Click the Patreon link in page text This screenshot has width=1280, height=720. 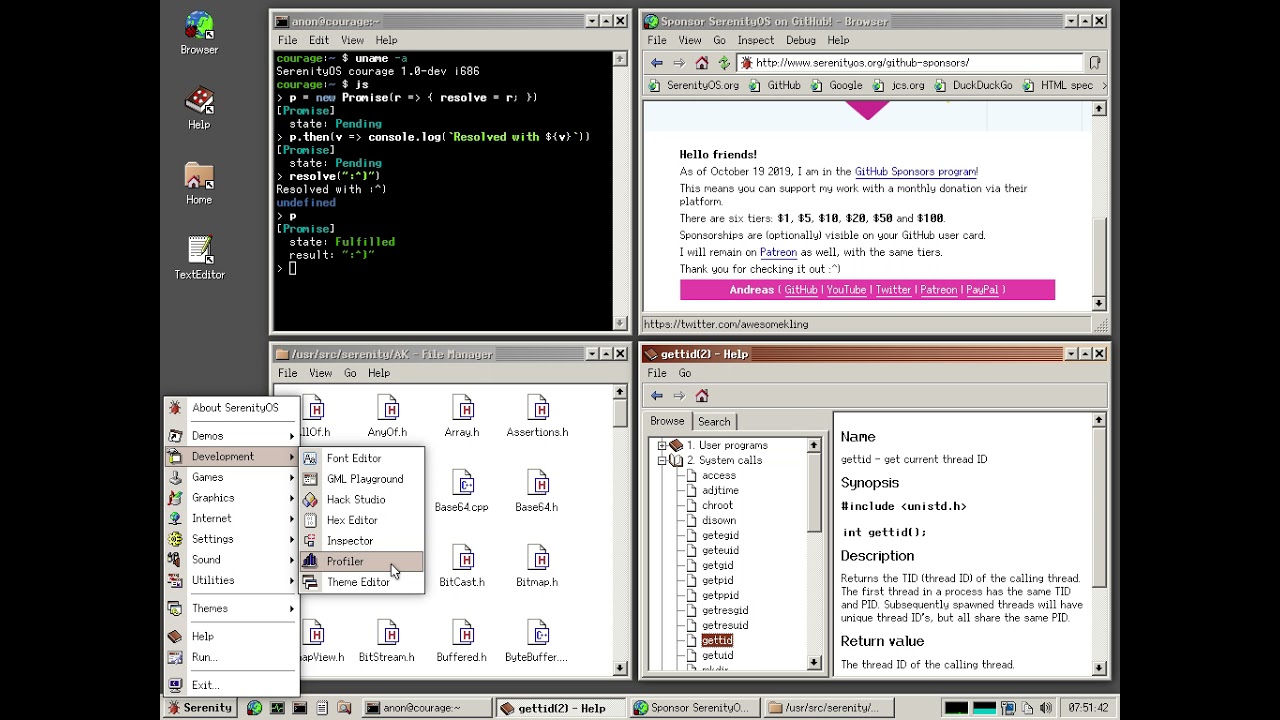[x=778, y=253]
